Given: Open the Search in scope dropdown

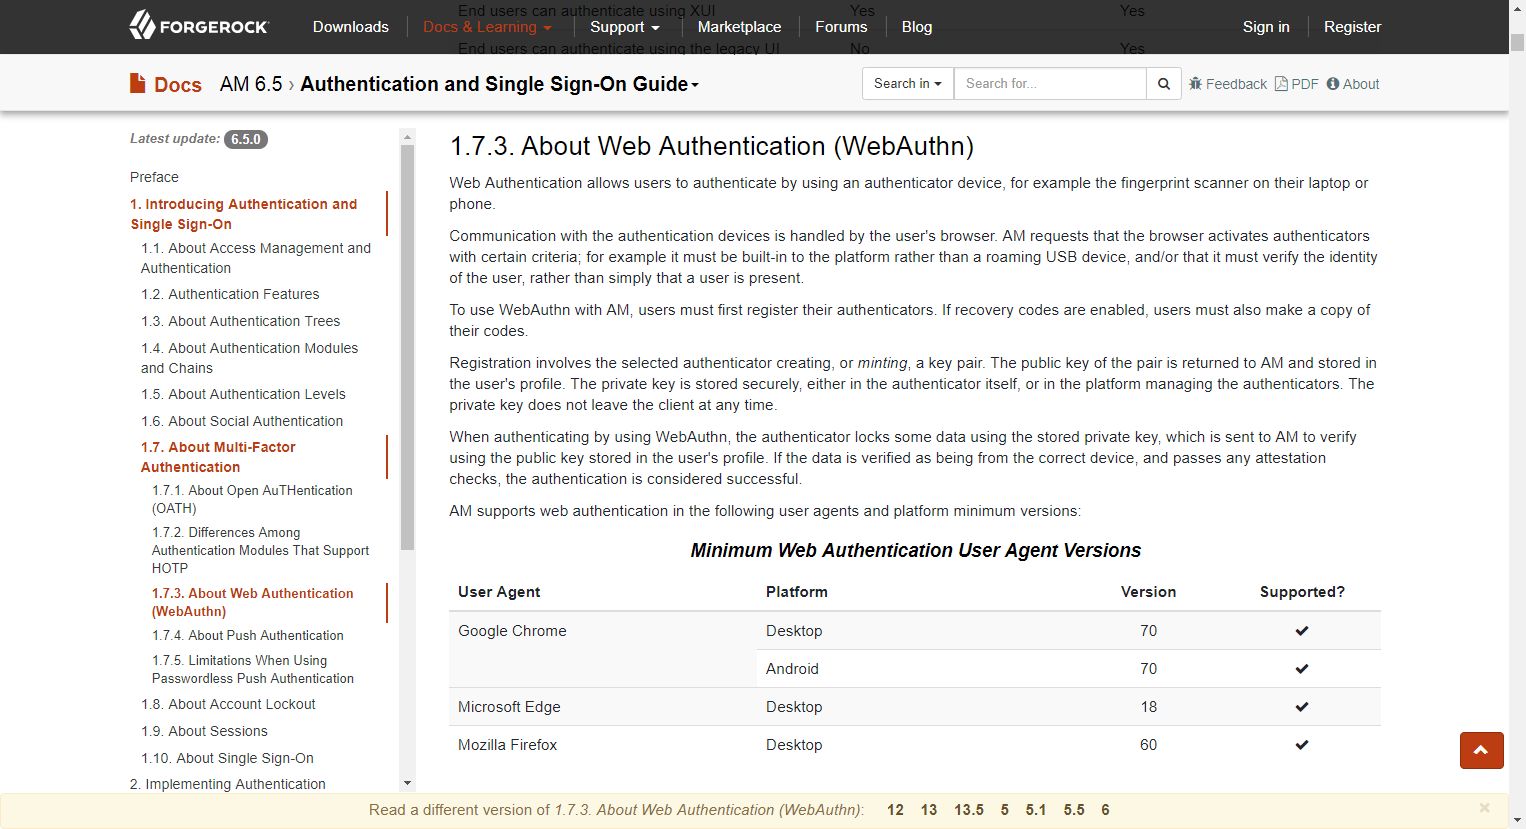Looking at the screenshot, I should point(906,83).
